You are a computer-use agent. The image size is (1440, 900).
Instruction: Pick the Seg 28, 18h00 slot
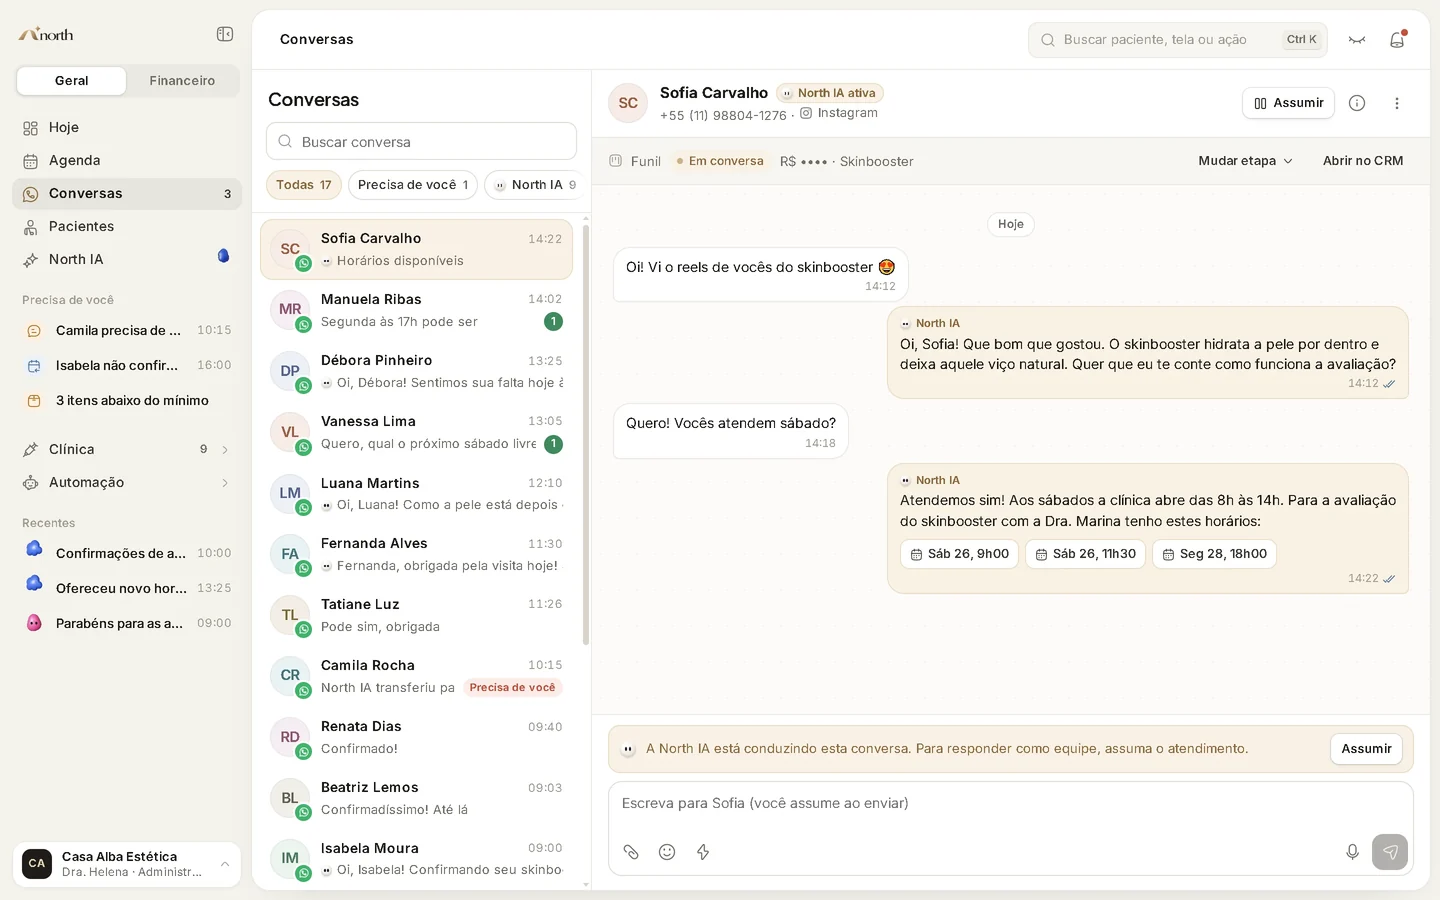tap(1214, 554)
